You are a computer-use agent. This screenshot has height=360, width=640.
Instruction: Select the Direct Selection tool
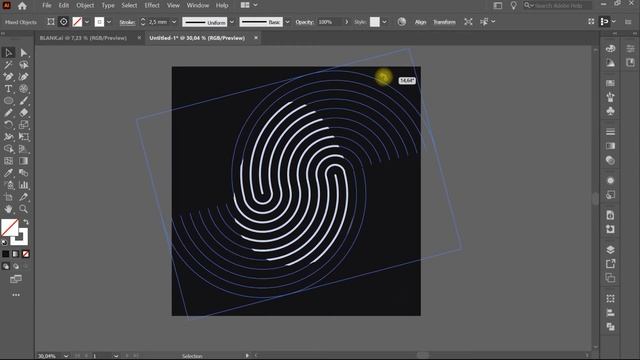tap(24, 53)
